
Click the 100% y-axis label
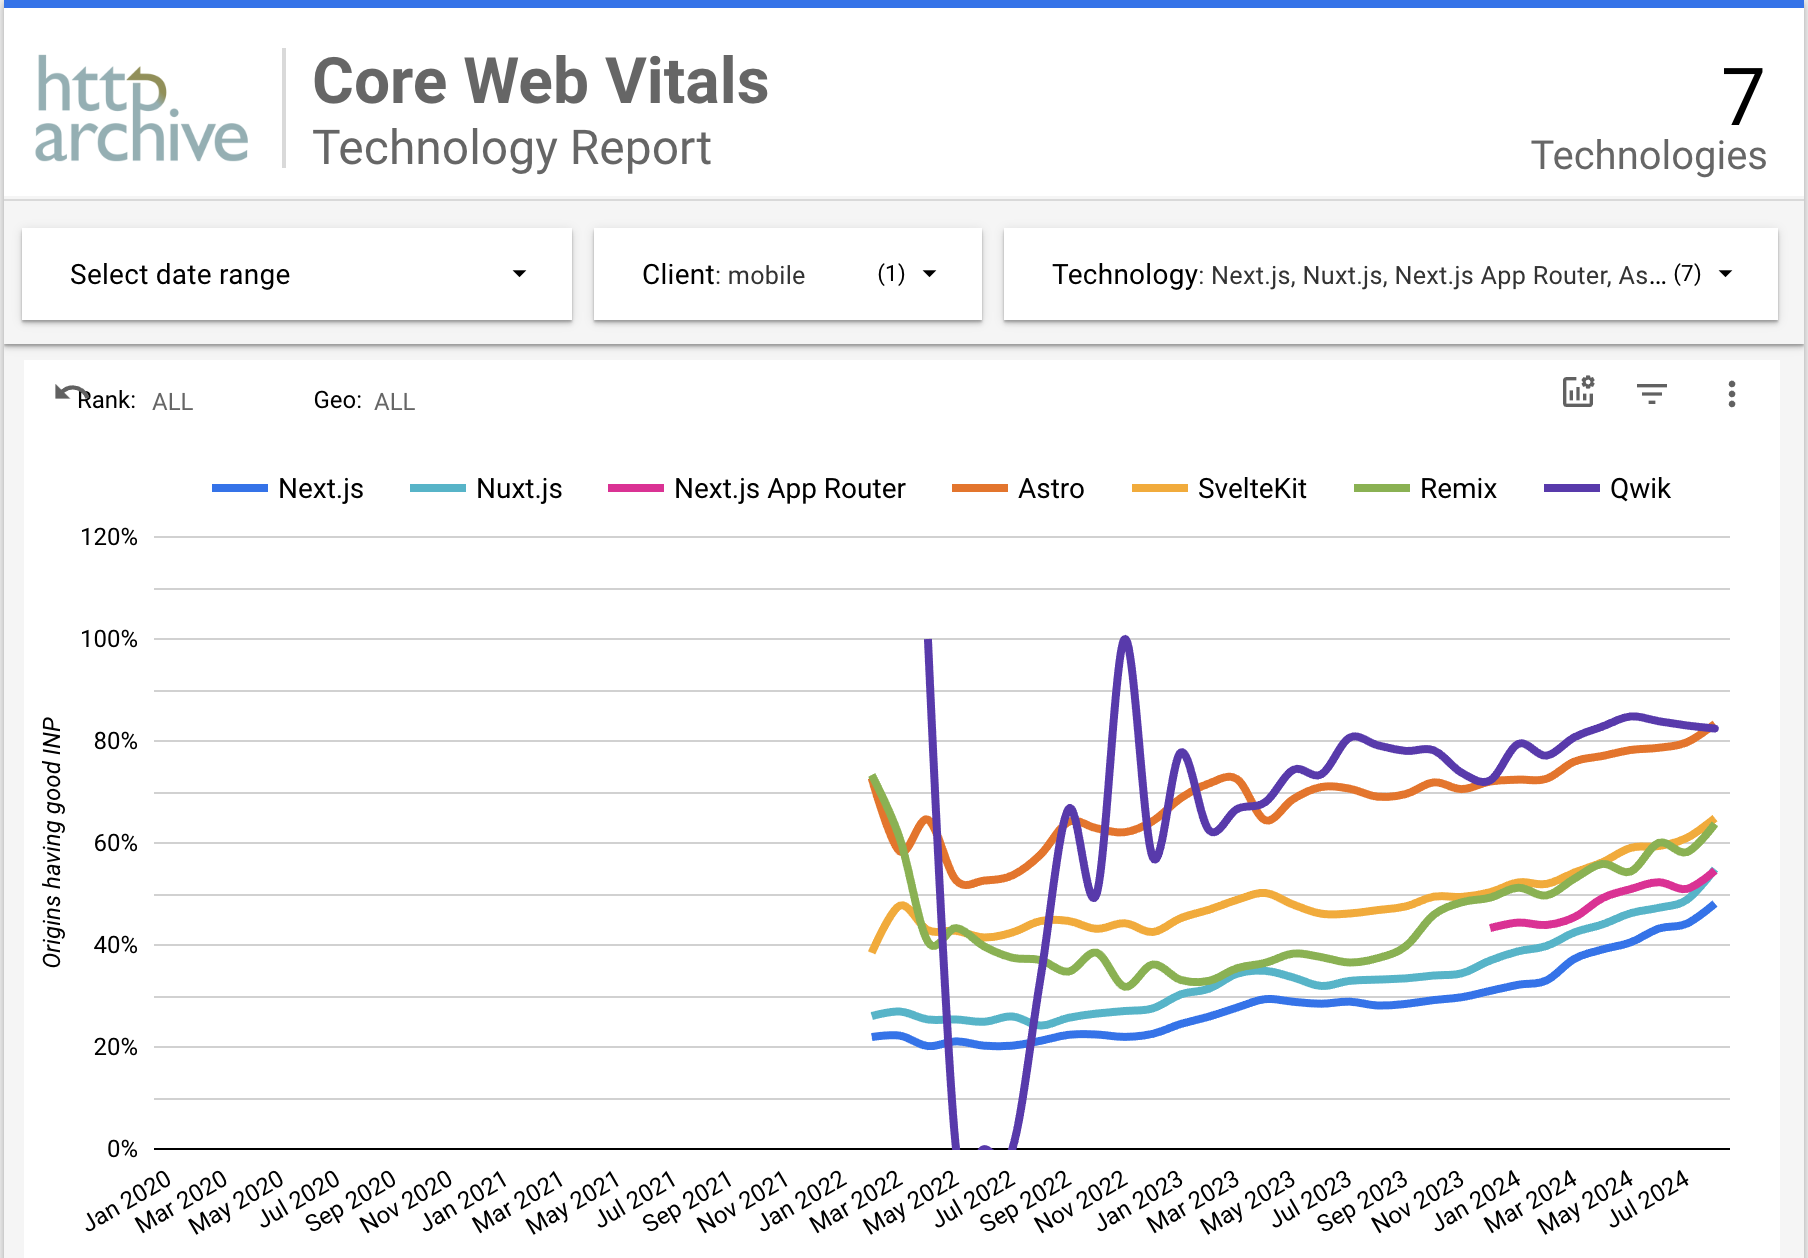point(109,639)
